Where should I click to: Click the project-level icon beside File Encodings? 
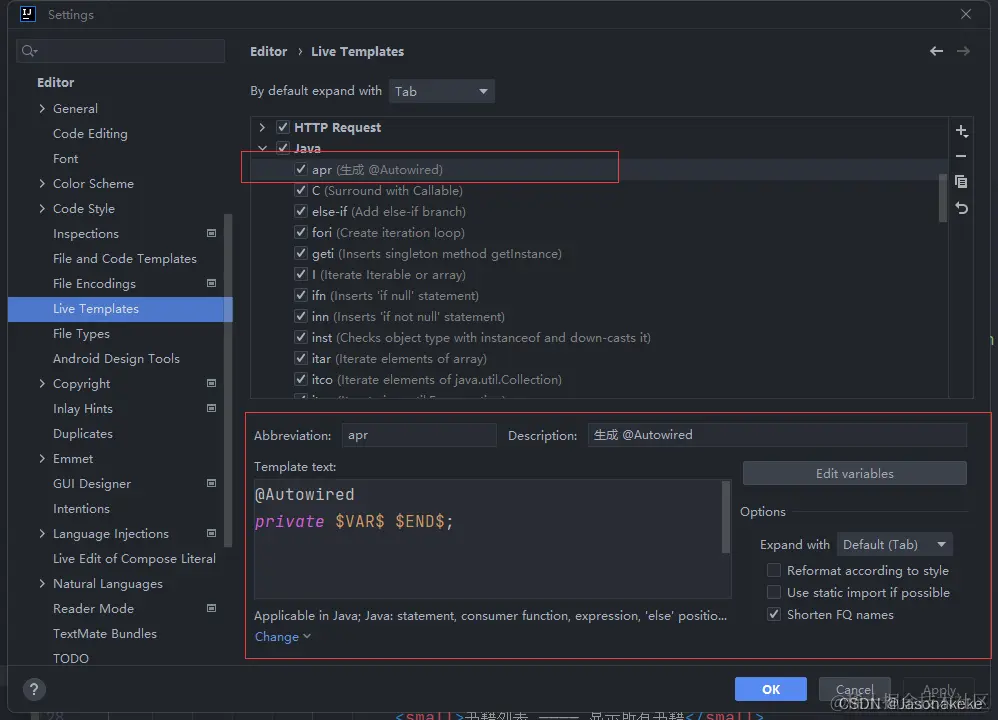211,283
